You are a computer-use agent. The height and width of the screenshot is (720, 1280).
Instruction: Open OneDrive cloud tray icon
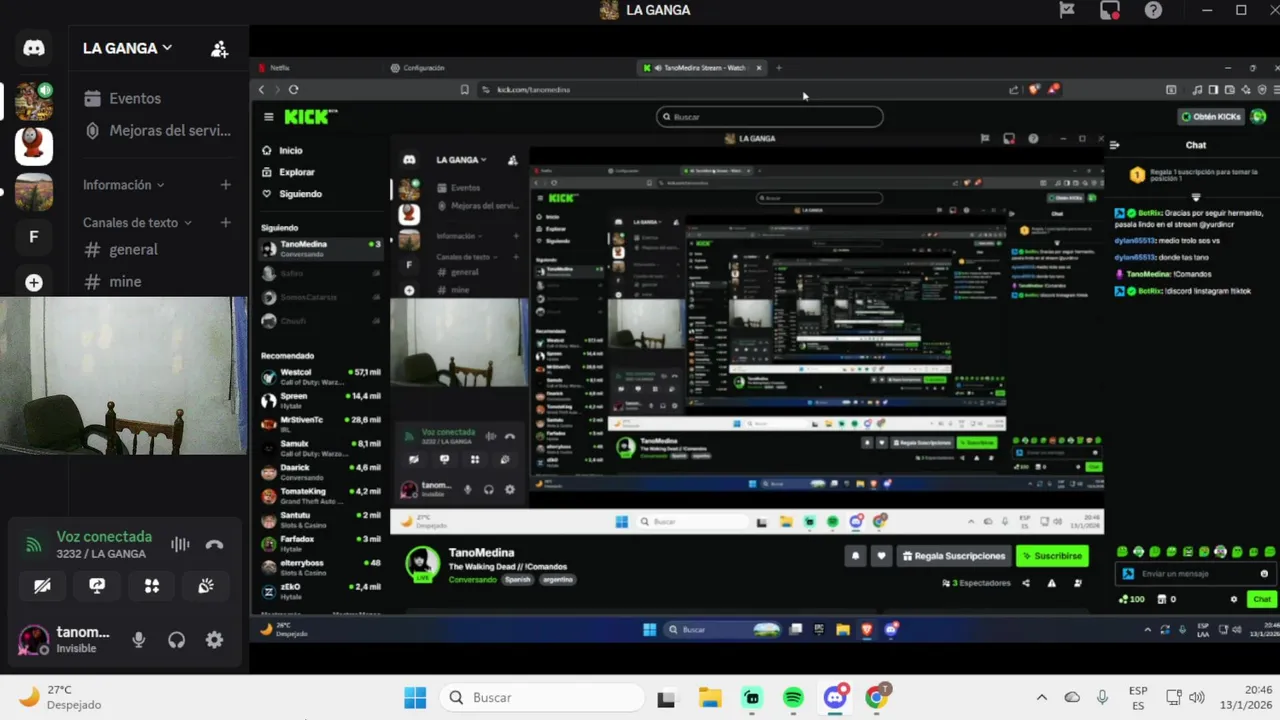1072,697
